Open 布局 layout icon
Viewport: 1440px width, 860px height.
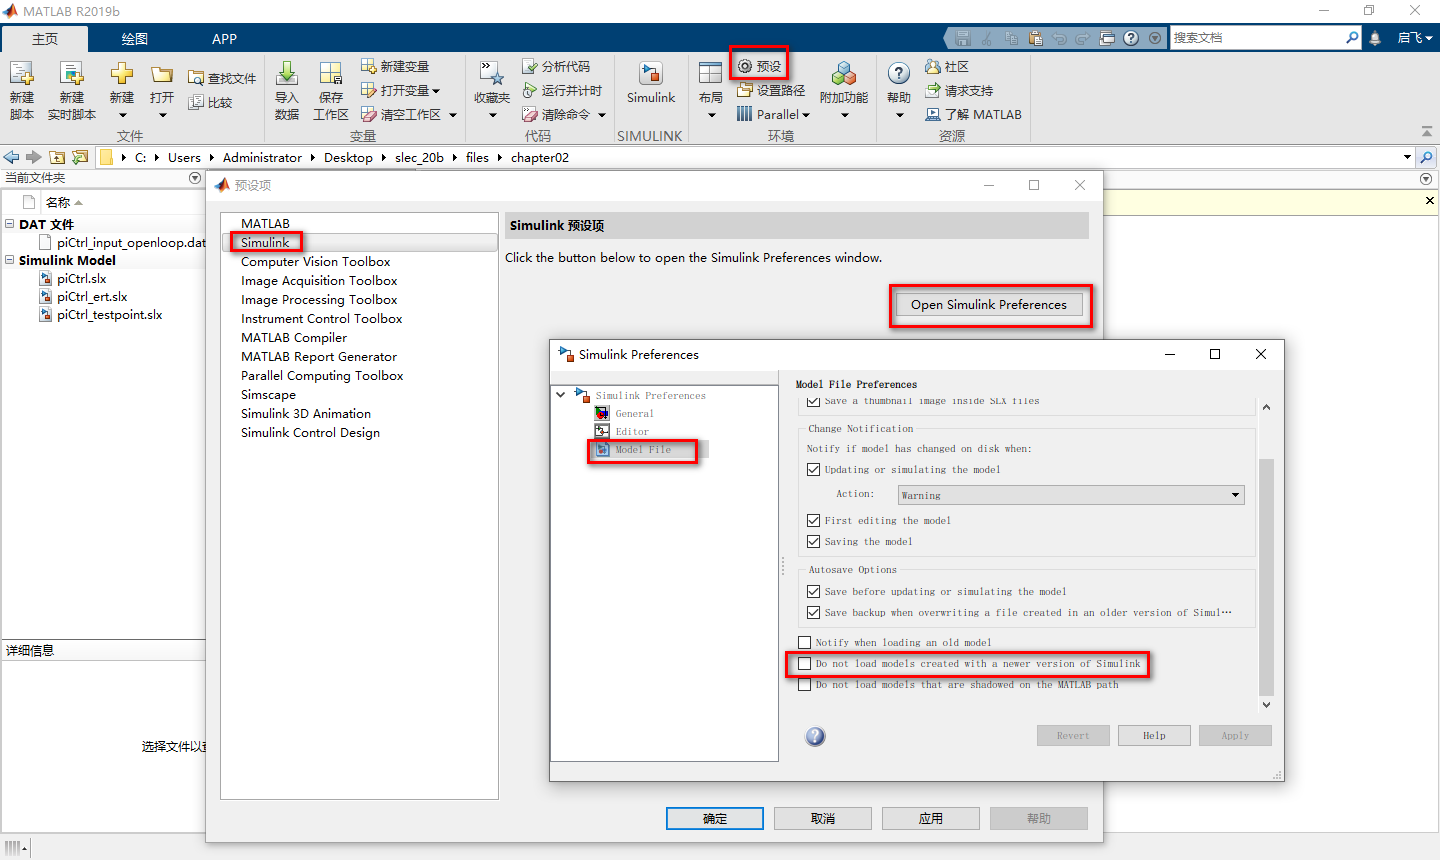[711, 74]
